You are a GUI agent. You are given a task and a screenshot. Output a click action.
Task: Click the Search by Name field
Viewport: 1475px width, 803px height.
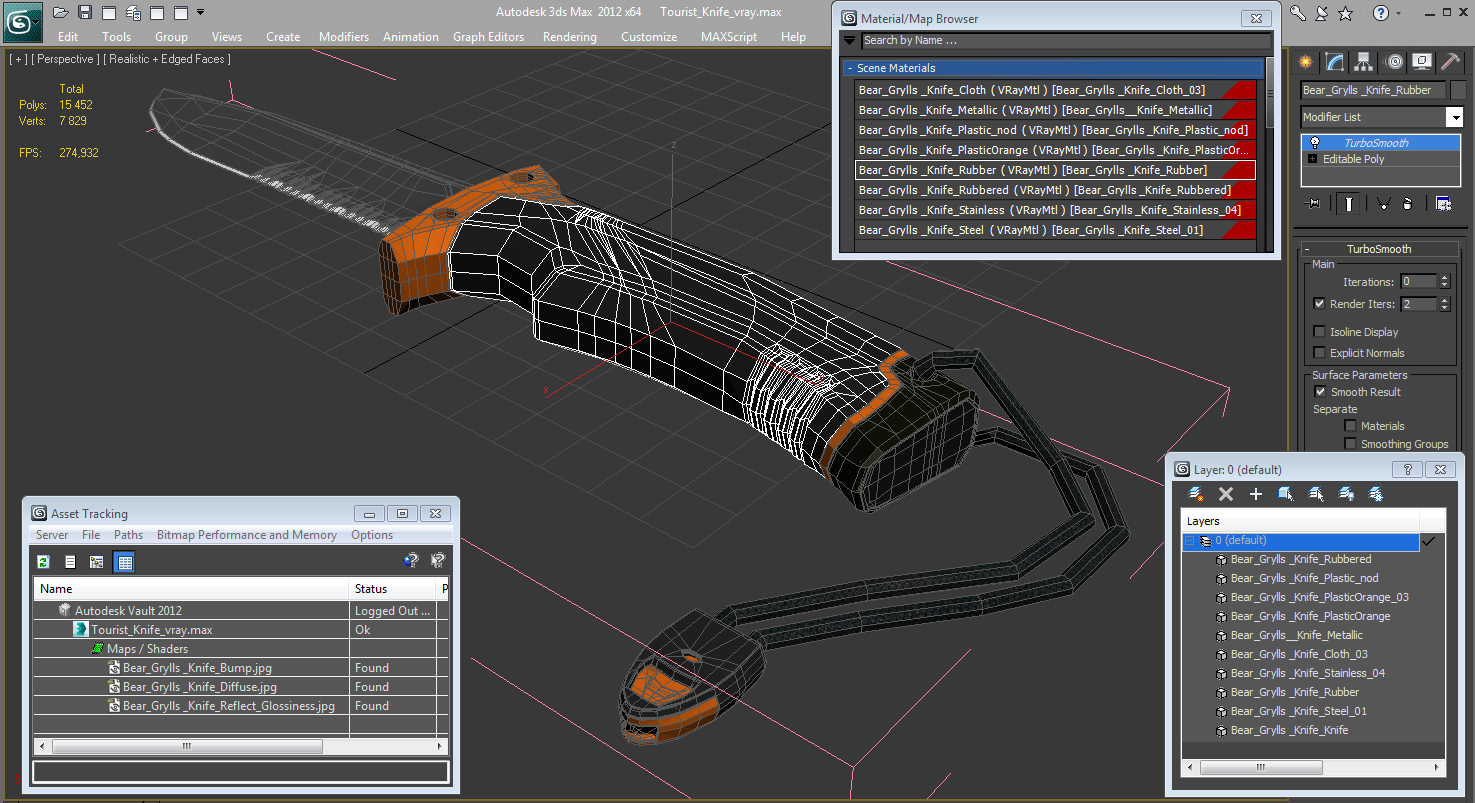[1065, 41]
